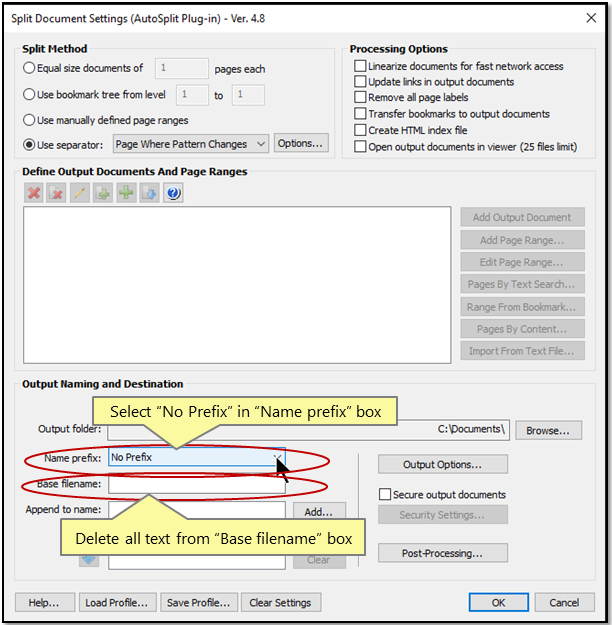
Task: Open Output Options... settings
Action: [442, 464]
